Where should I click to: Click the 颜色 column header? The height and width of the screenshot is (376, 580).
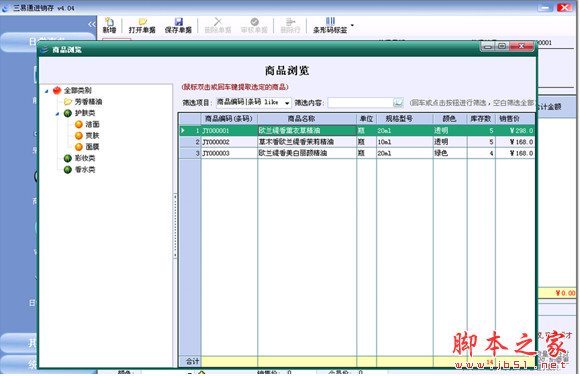(x=450, y=119)
